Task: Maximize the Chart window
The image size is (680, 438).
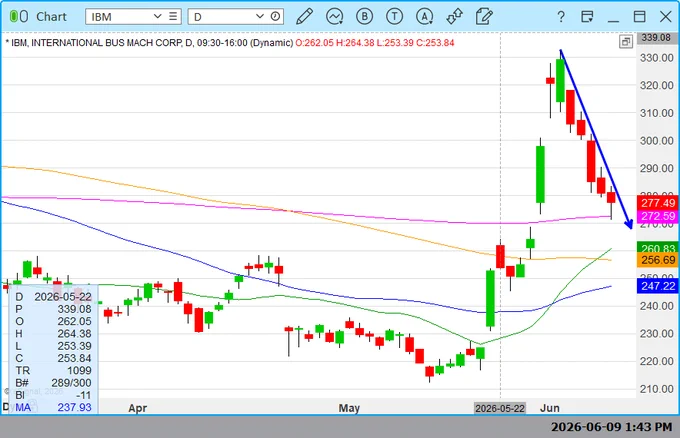Action: coord(639,16)
